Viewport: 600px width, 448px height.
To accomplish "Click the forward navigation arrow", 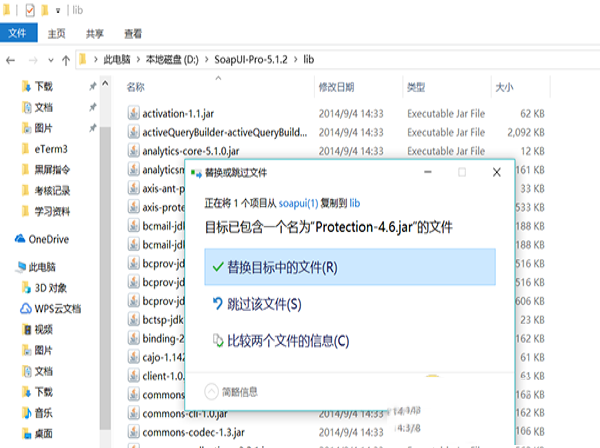I will click(33, 60).
